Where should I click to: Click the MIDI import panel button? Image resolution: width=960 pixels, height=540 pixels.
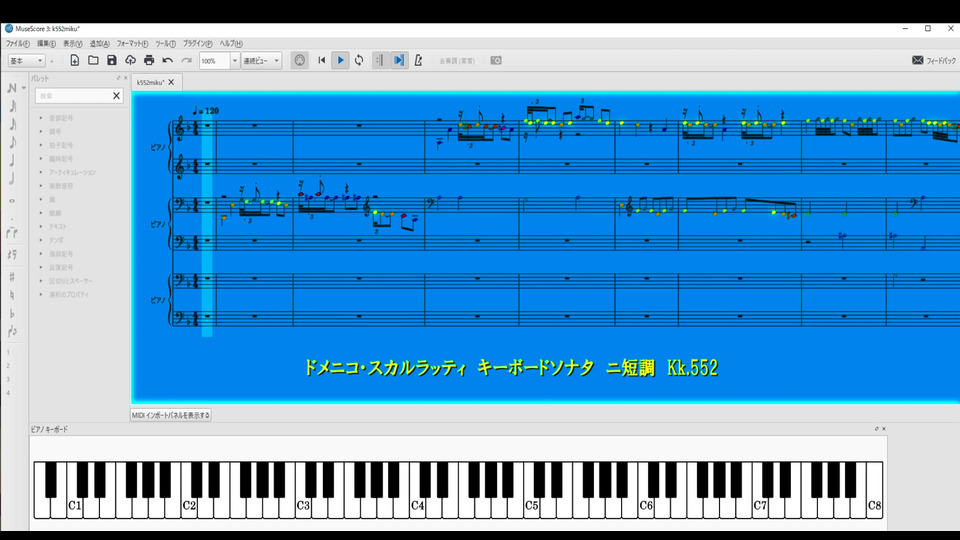(171, 415)
